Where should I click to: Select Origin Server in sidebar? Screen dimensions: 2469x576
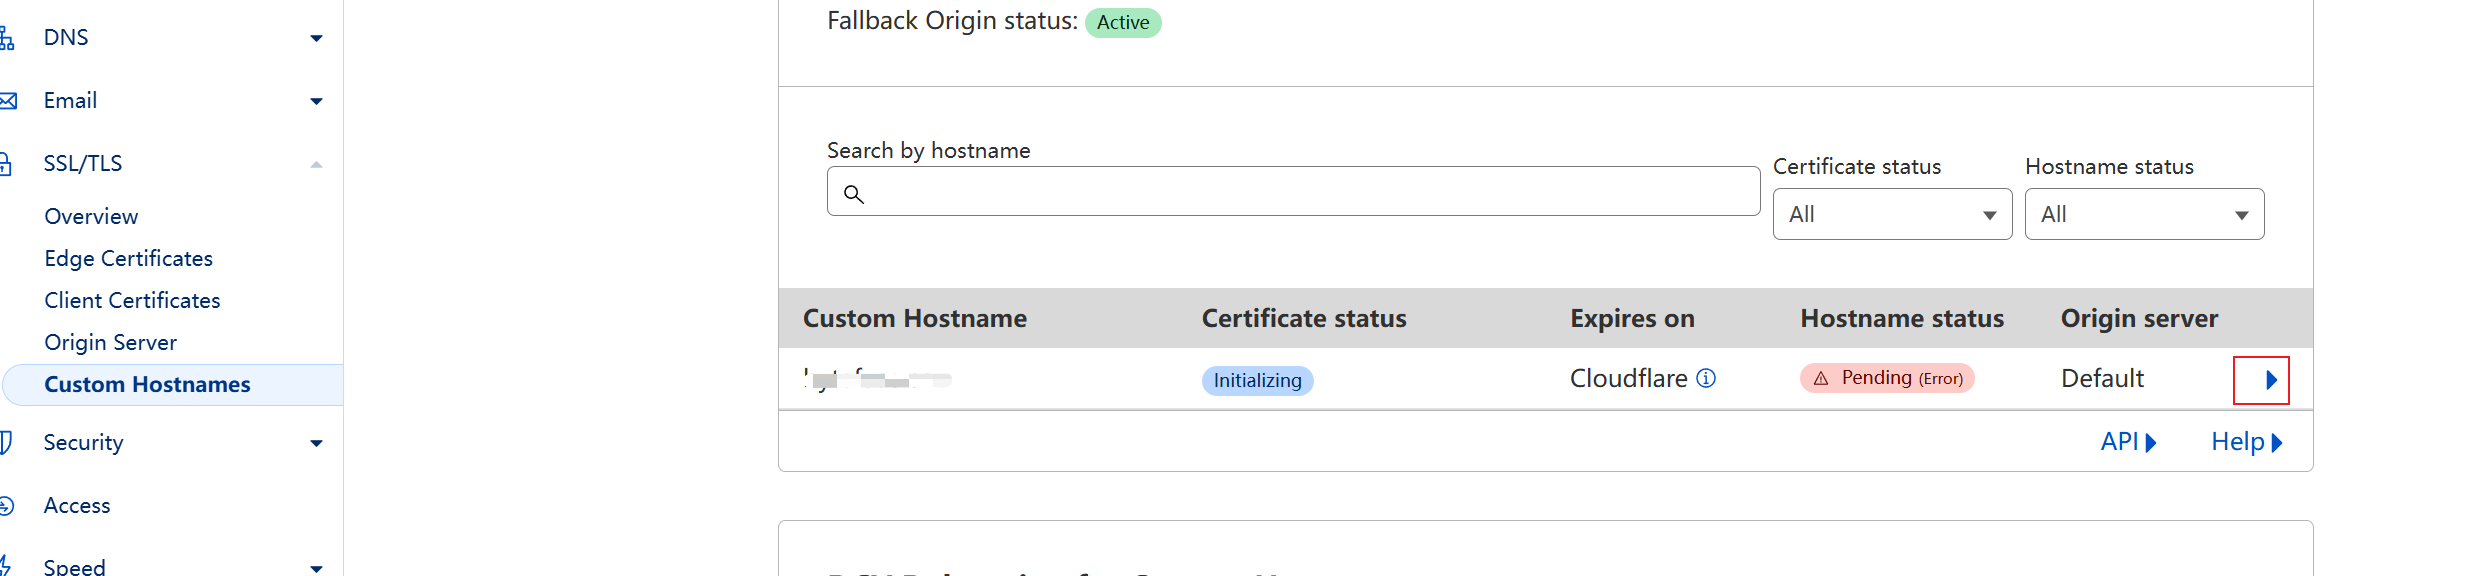pyautogui.click(x=110, y=342)
